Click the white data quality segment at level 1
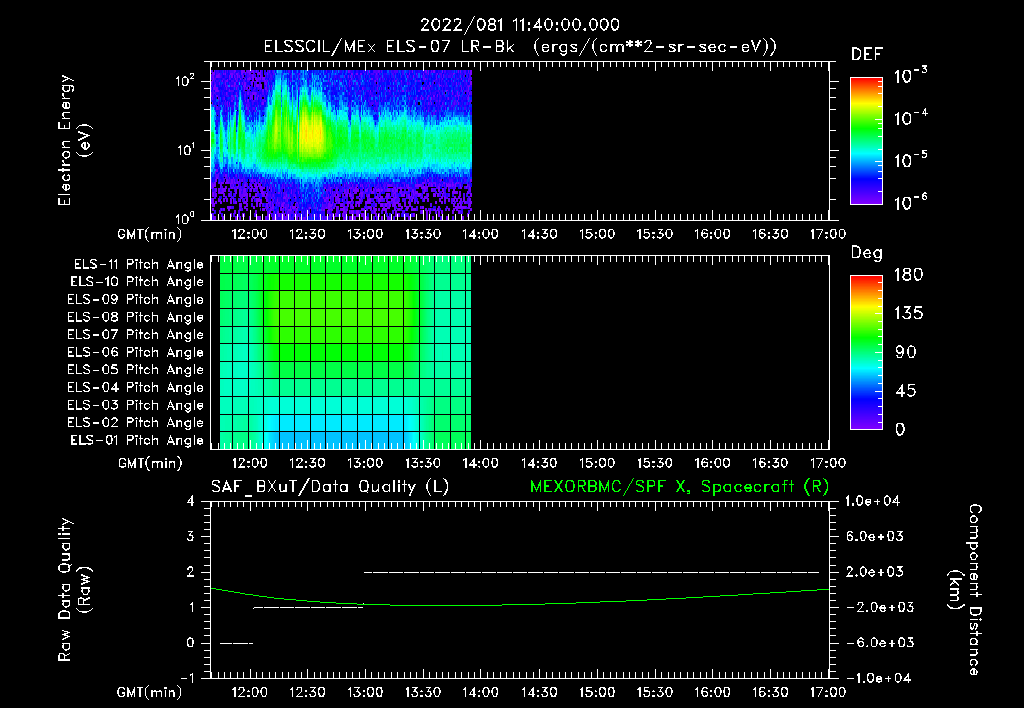Viewport: 1024px width, 708px height. (308, 607)
